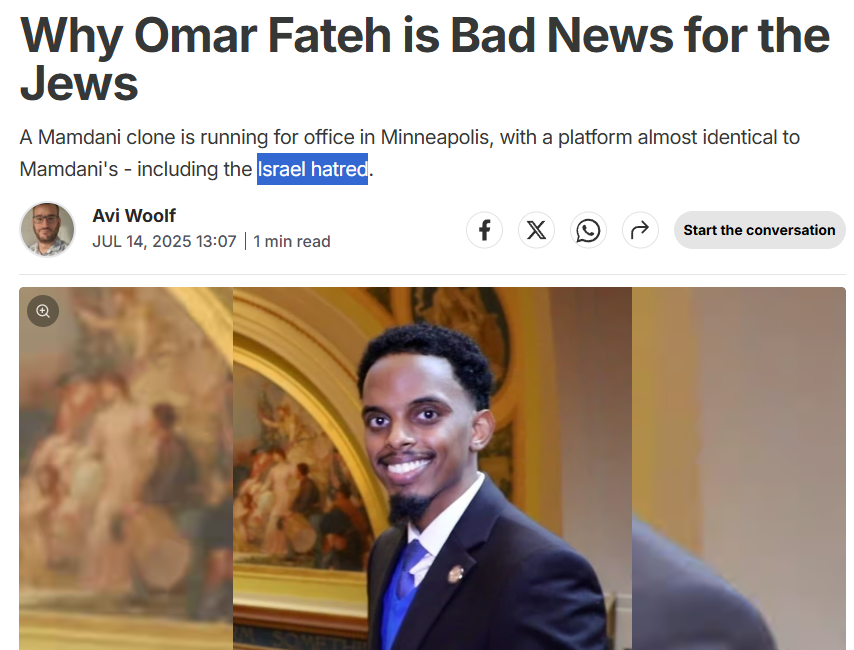Click the '1 min read' label
Screen dimensions: 854x650
pos(292,241)
